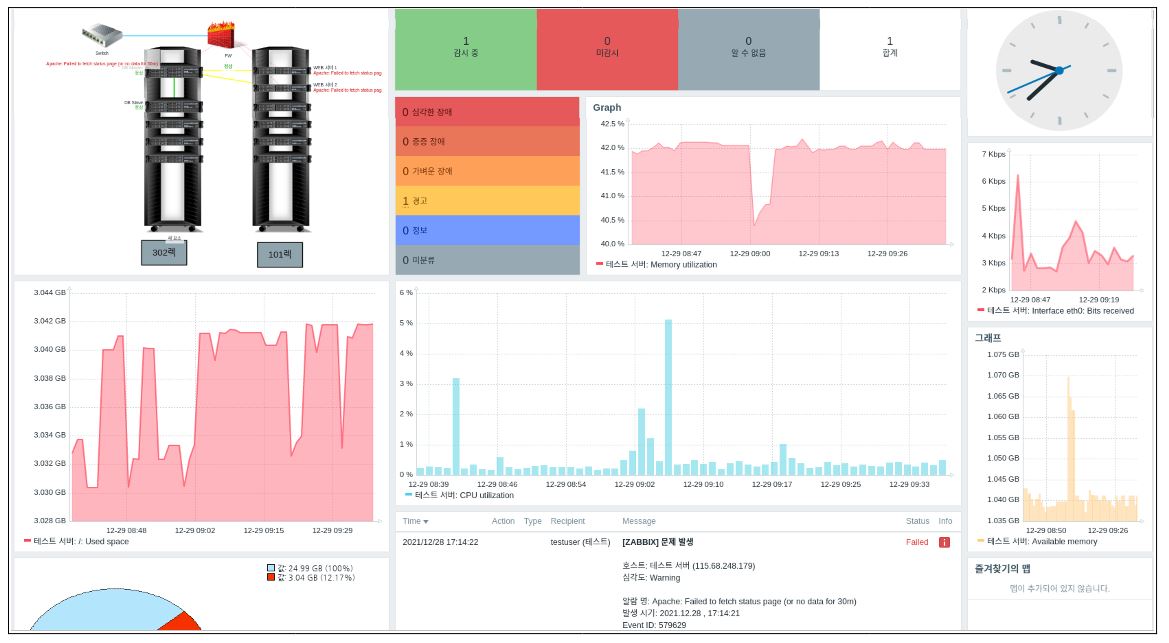This screenshot has width=1169, height=643.
Task: Select the 미분류 gray severity row
Action: (x=488, y=260)
